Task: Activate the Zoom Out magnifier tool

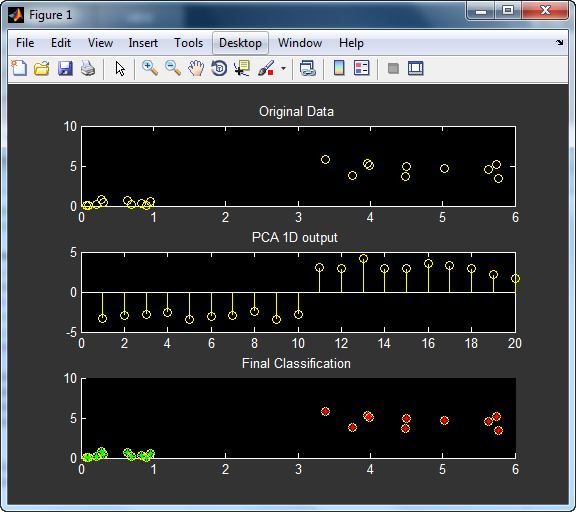Action: (x=173, y=68)
